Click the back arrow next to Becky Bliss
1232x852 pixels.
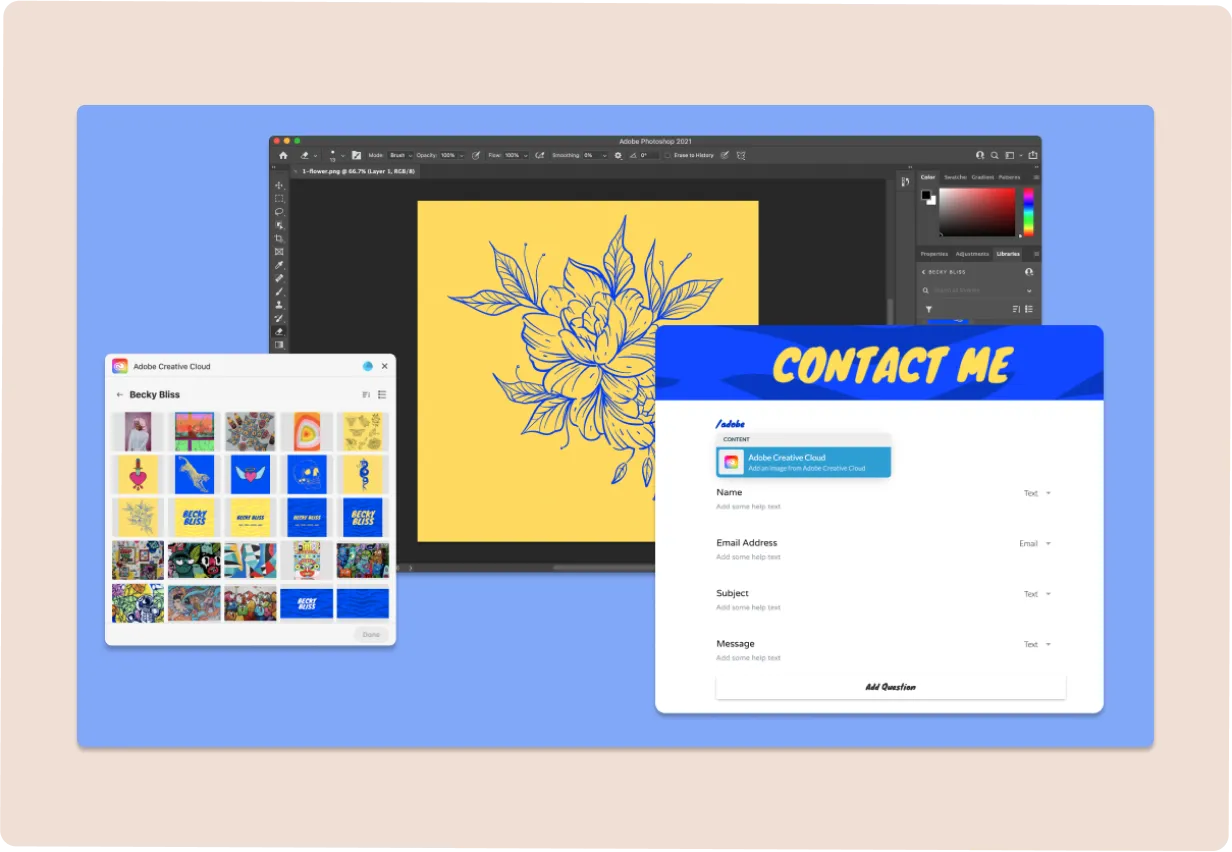119,394
